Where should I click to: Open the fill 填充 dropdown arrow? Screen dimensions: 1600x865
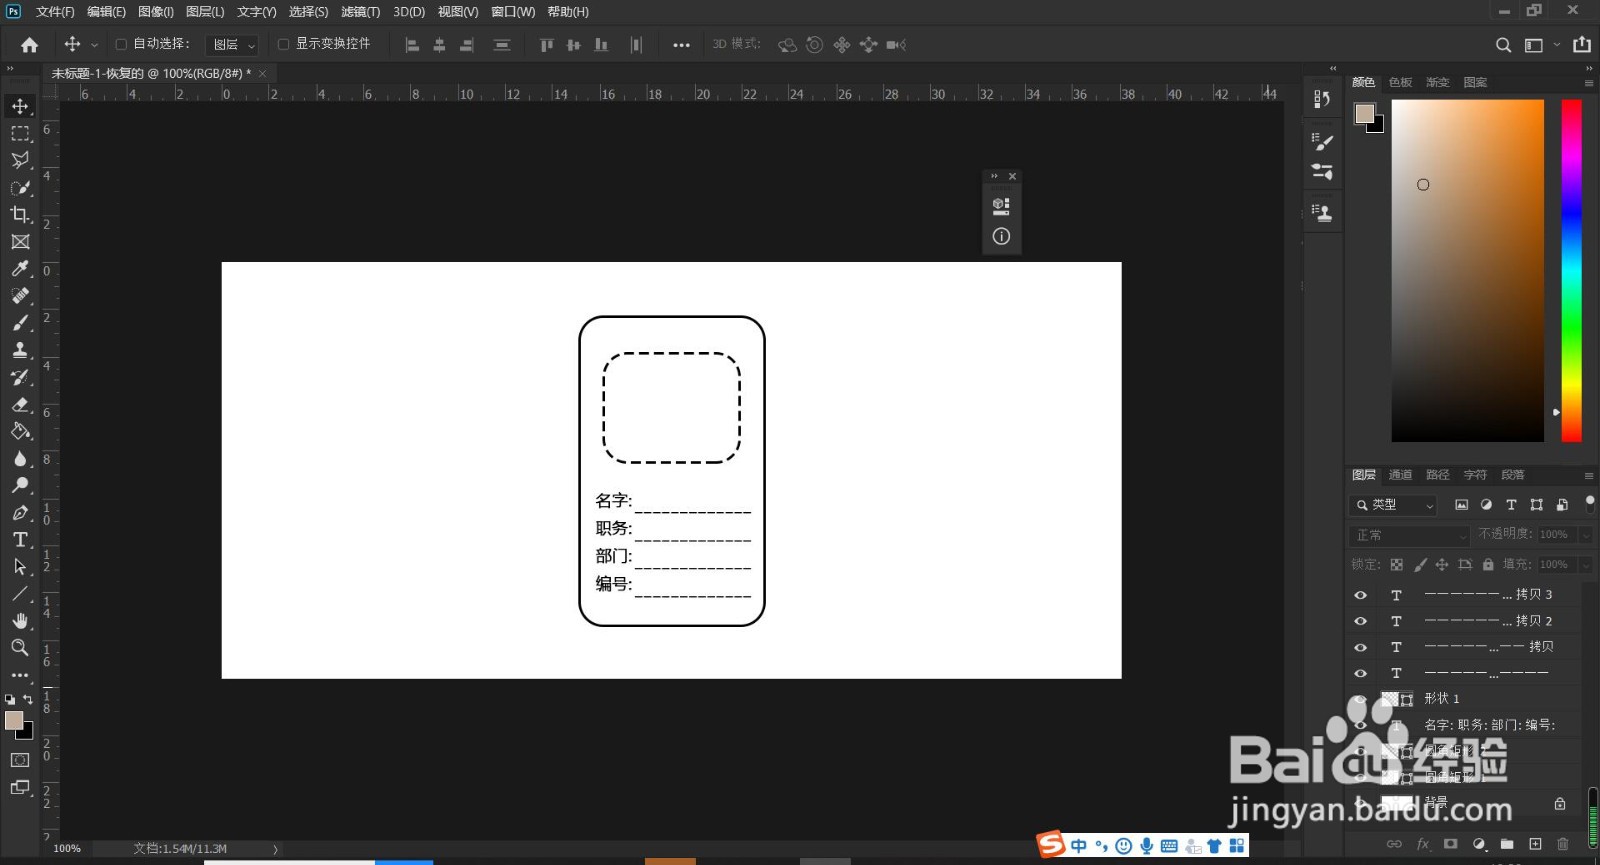coord(1585,565)
